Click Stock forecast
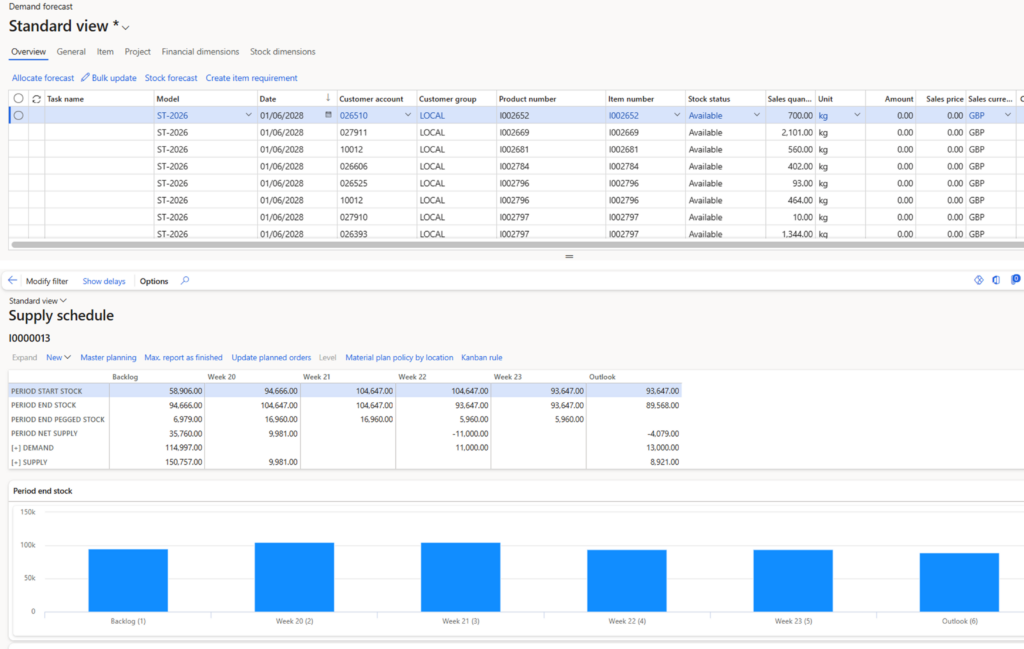Screen dimensions: 1024x649 click(x=171, y=78)
